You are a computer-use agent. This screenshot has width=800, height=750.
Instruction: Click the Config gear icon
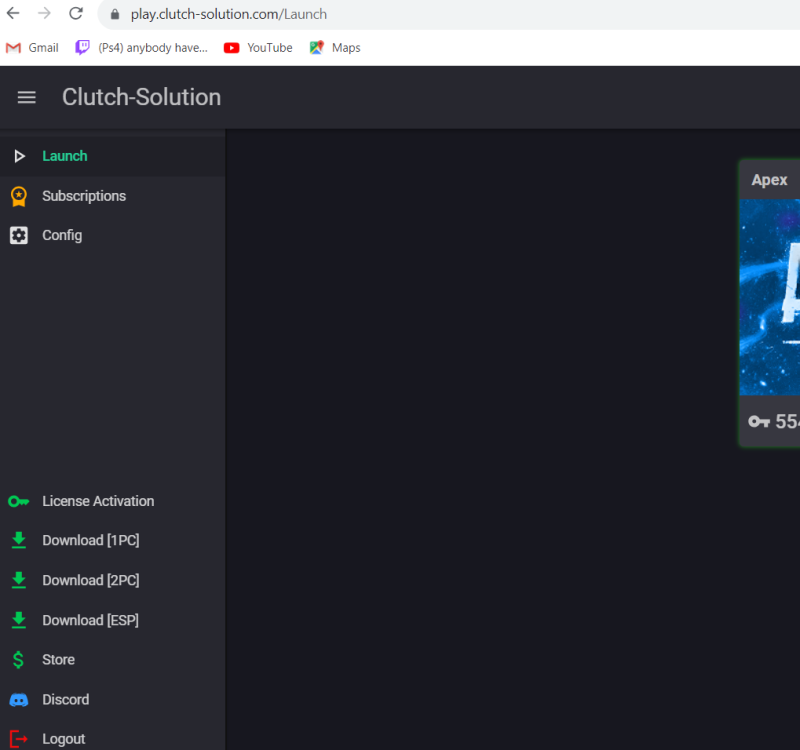pos(19,236)
